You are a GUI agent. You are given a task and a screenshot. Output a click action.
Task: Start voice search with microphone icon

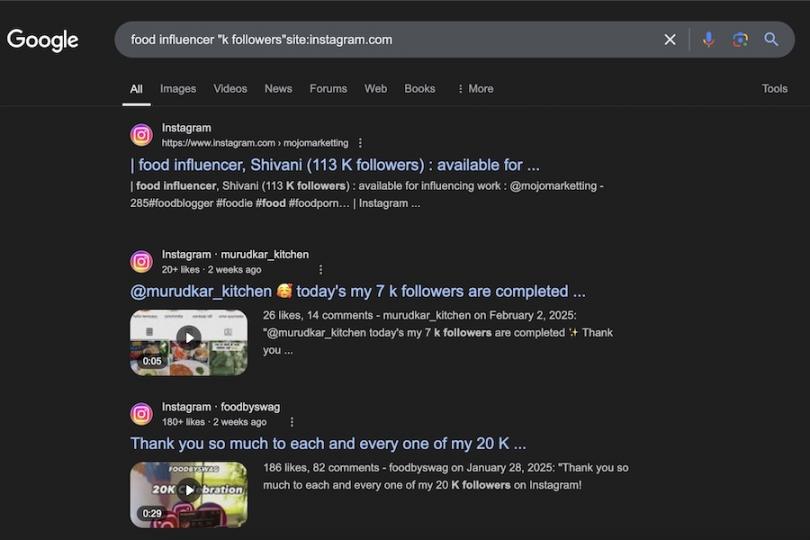pos(709,39)
